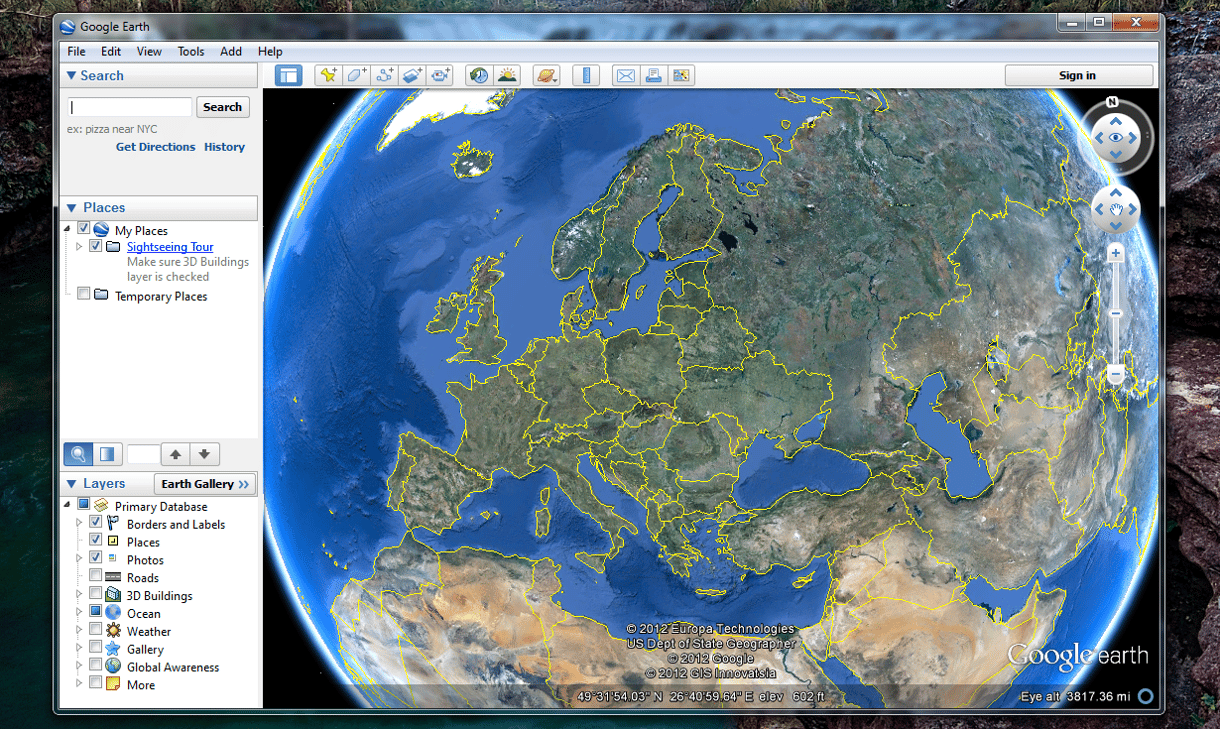Record a tour with camera icon
1220x729 pixels.
[x=440, y=75]
